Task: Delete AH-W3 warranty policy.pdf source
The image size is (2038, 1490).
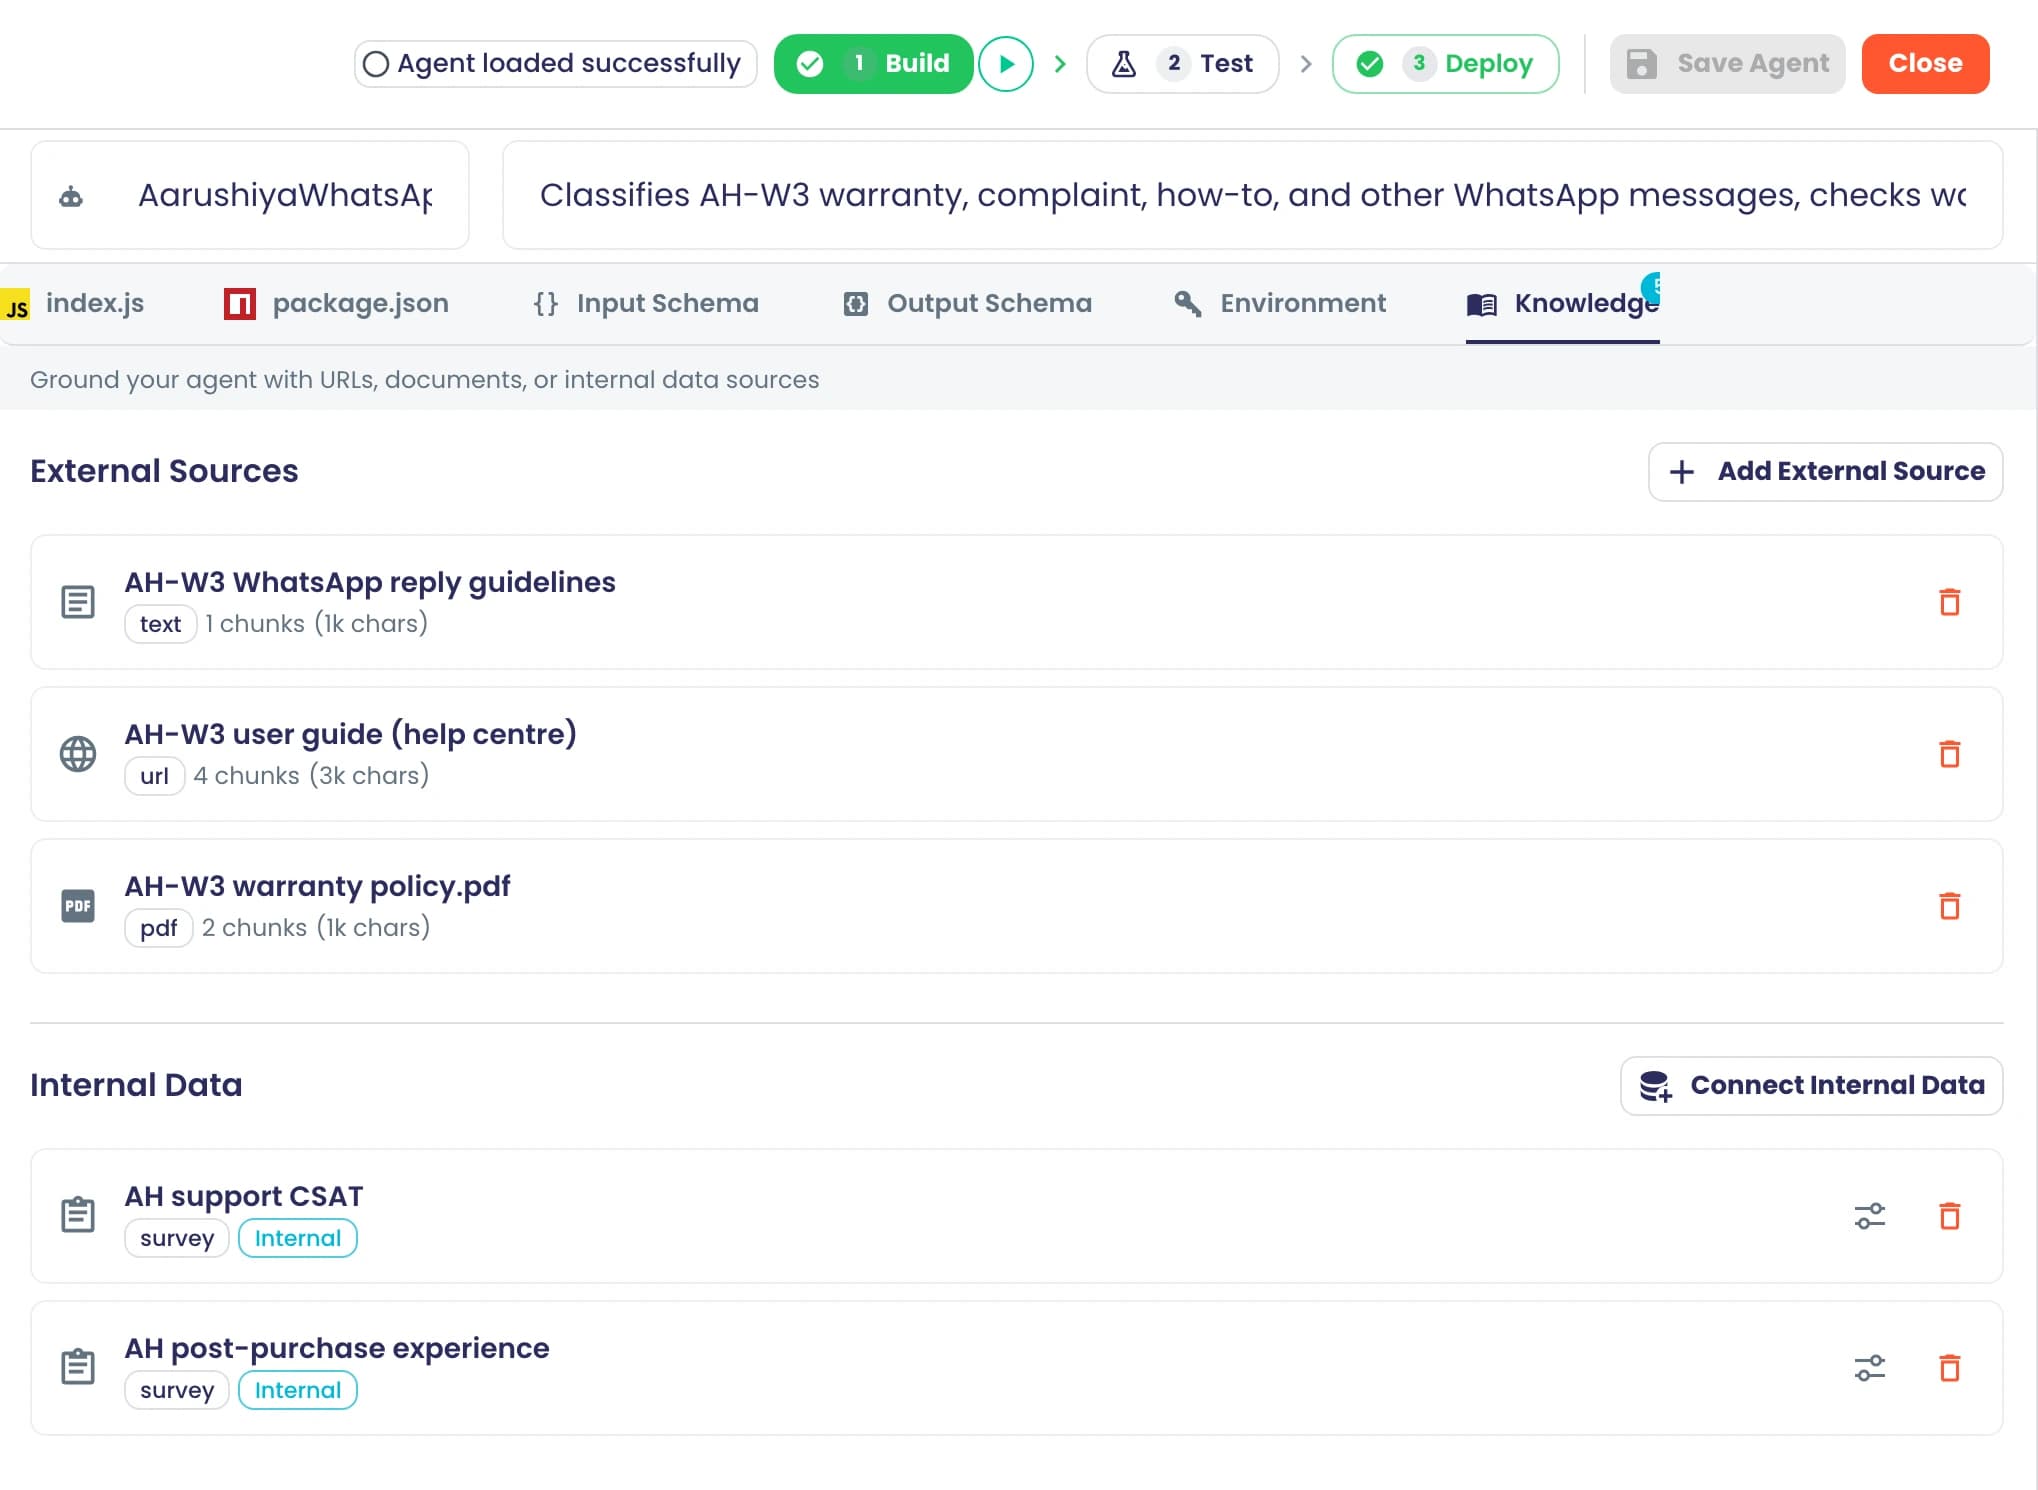Action: 1949,906
